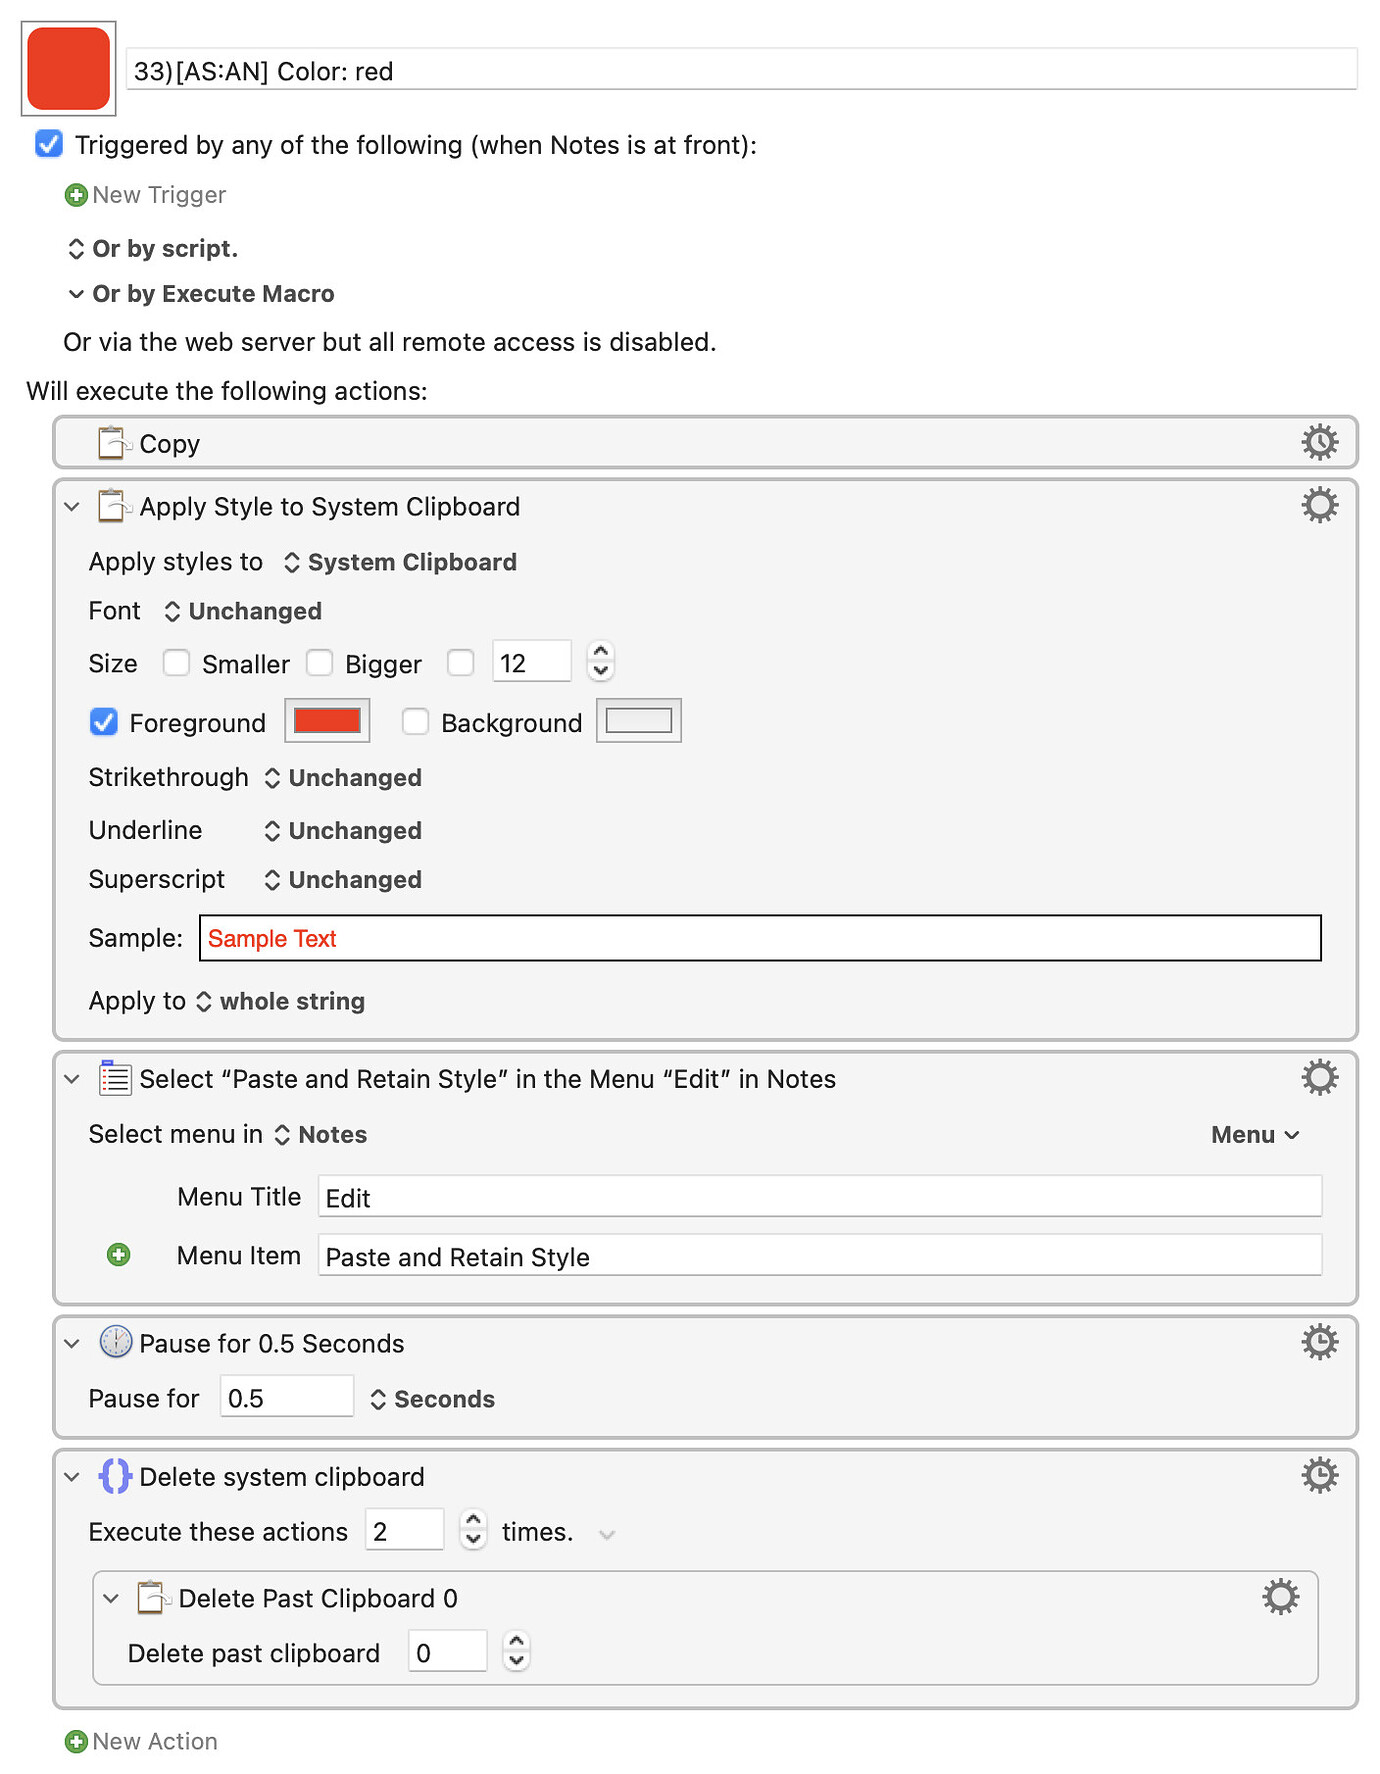1380x1774 pixels.
Task: Enable the Background color checkbox
Action: 415,722
